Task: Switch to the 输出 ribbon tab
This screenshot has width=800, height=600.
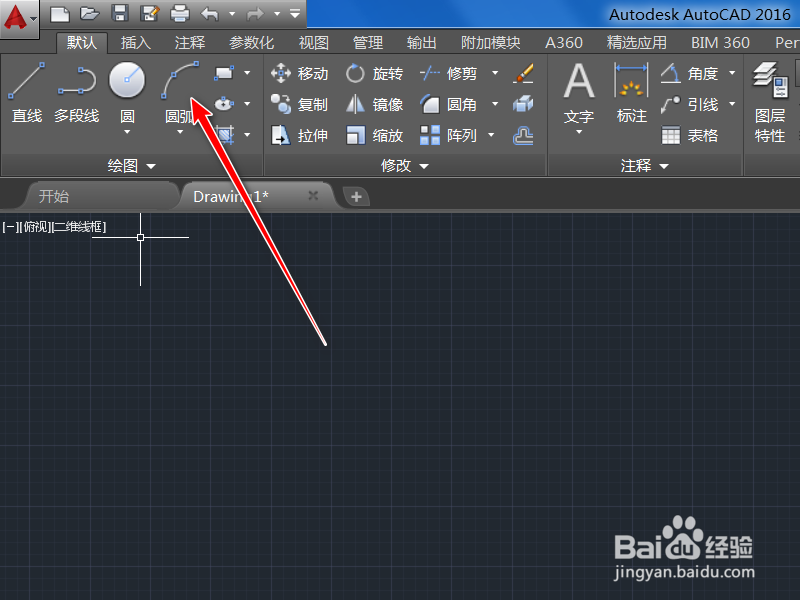Action: tap(422, 43)
